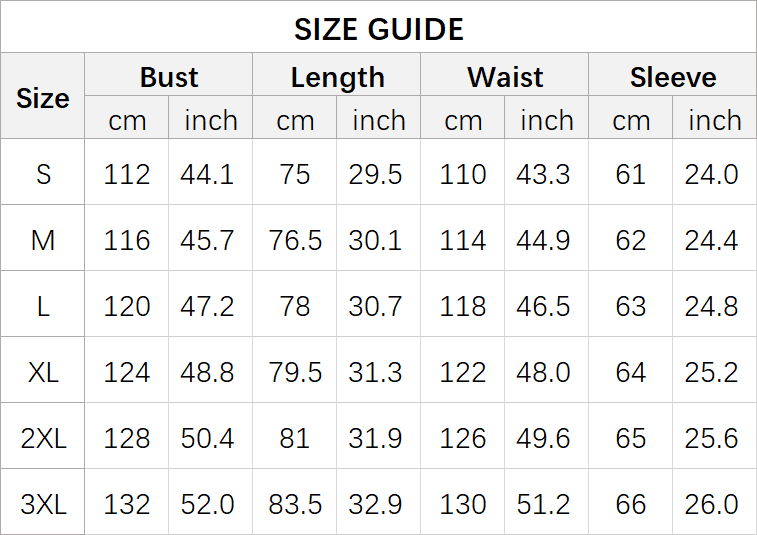Click the Waist column header
The height and width of the screenshot is (535, 757).
(x=505, y=77)
